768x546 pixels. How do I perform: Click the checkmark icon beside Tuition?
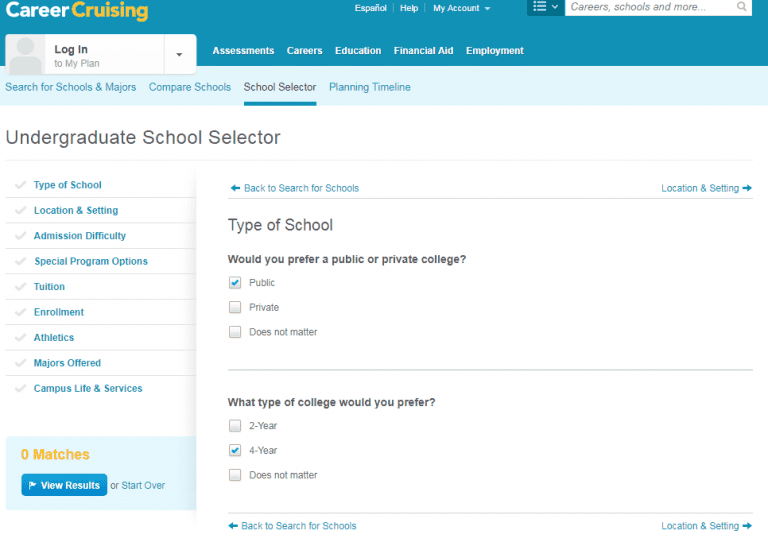point(21,286)
